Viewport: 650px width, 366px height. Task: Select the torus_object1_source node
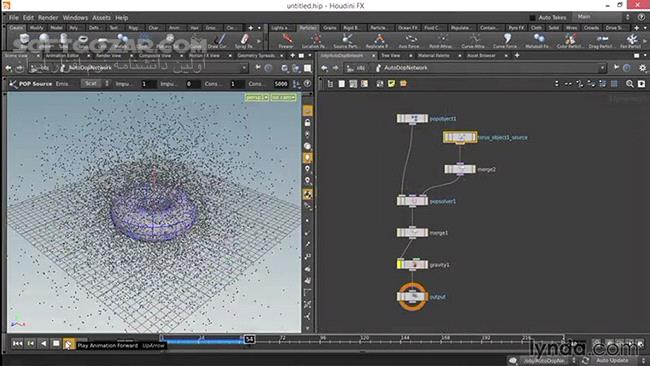tap(460, 137)
